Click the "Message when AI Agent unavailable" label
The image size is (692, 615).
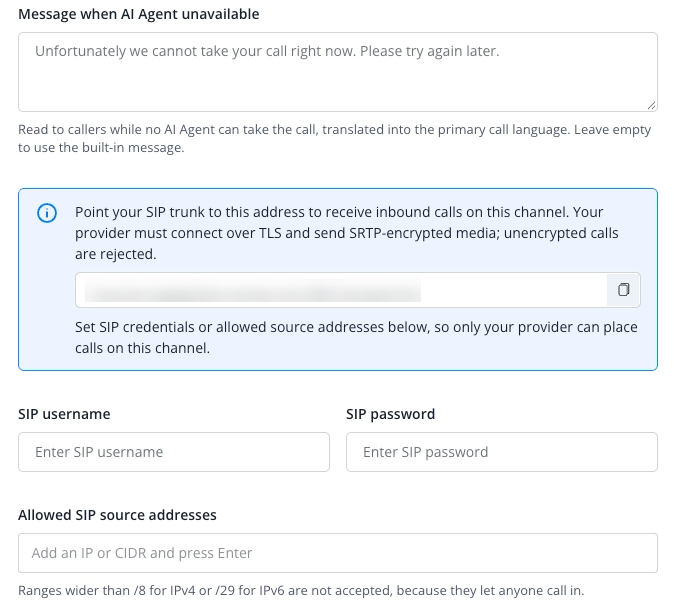click(x=139, y=14)
